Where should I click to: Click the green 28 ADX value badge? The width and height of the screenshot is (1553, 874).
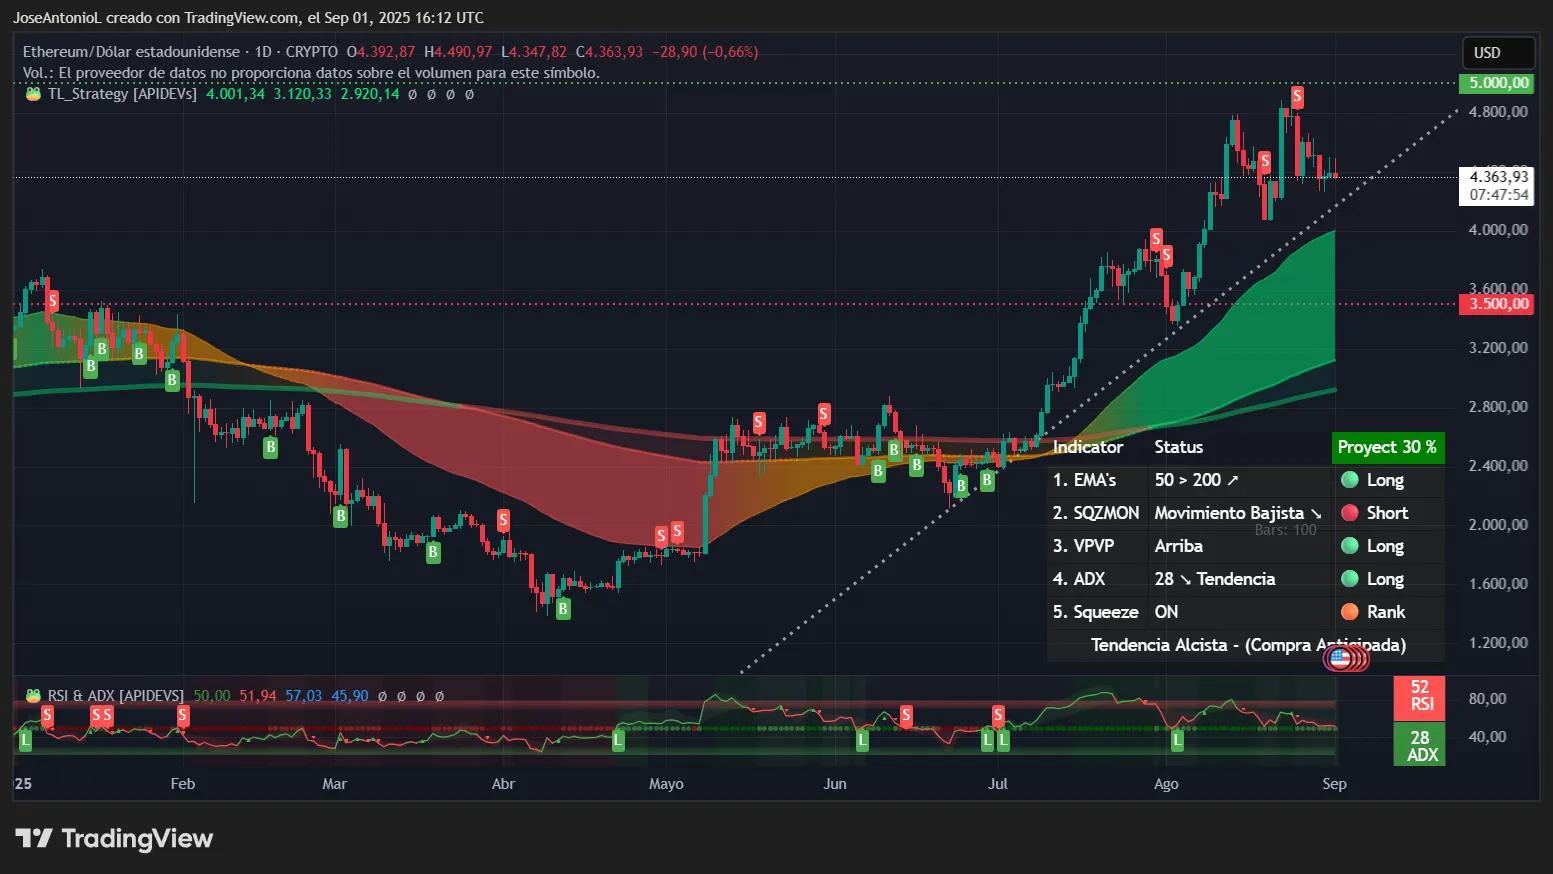coord(1419,746)
